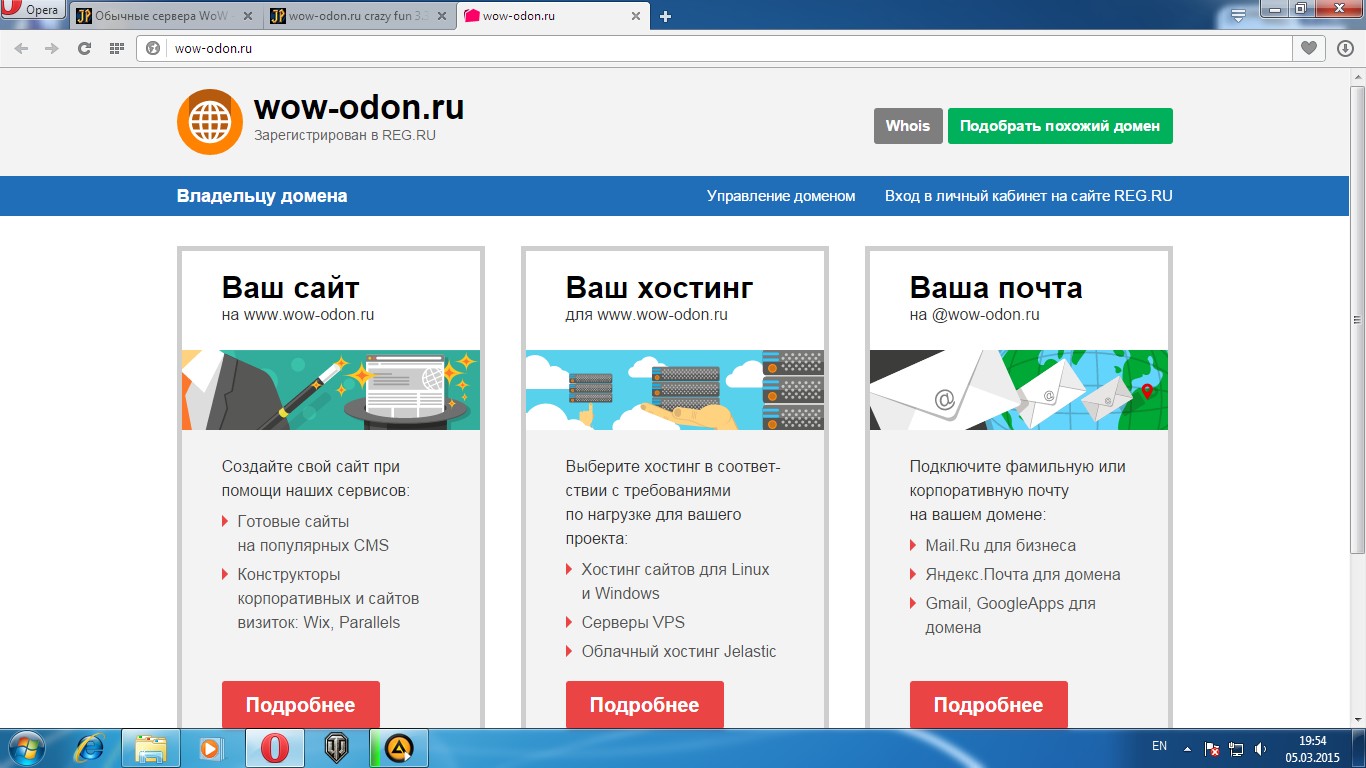The width and height of the screenshot is (1366, 768).
Task: Switch to Opera in the taskbar
Action: [276, 748]
